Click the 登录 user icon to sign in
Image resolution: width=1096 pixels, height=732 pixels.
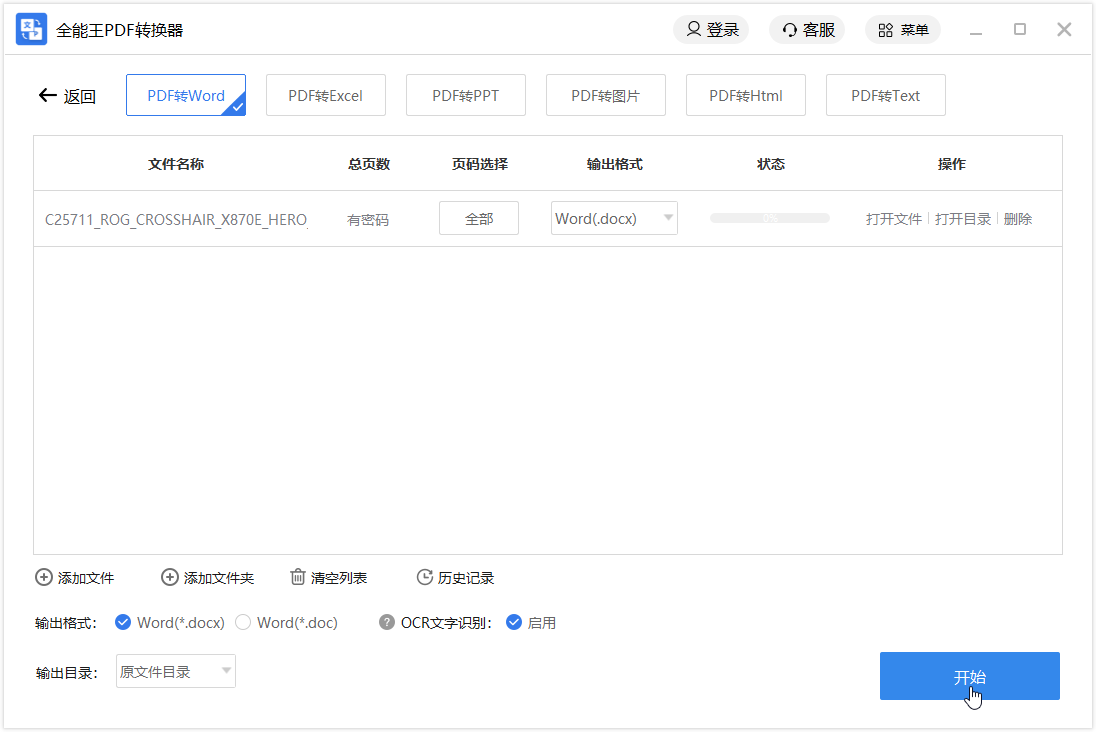pyautogui.click(x=693, y=30)
